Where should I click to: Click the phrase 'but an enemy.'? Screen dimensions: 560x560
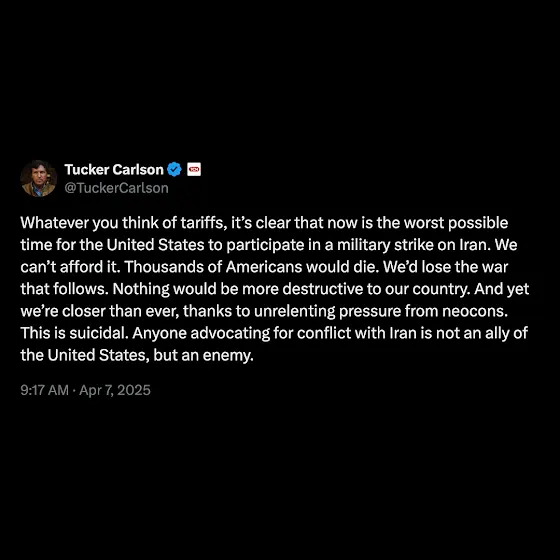[x=203, y=355]
